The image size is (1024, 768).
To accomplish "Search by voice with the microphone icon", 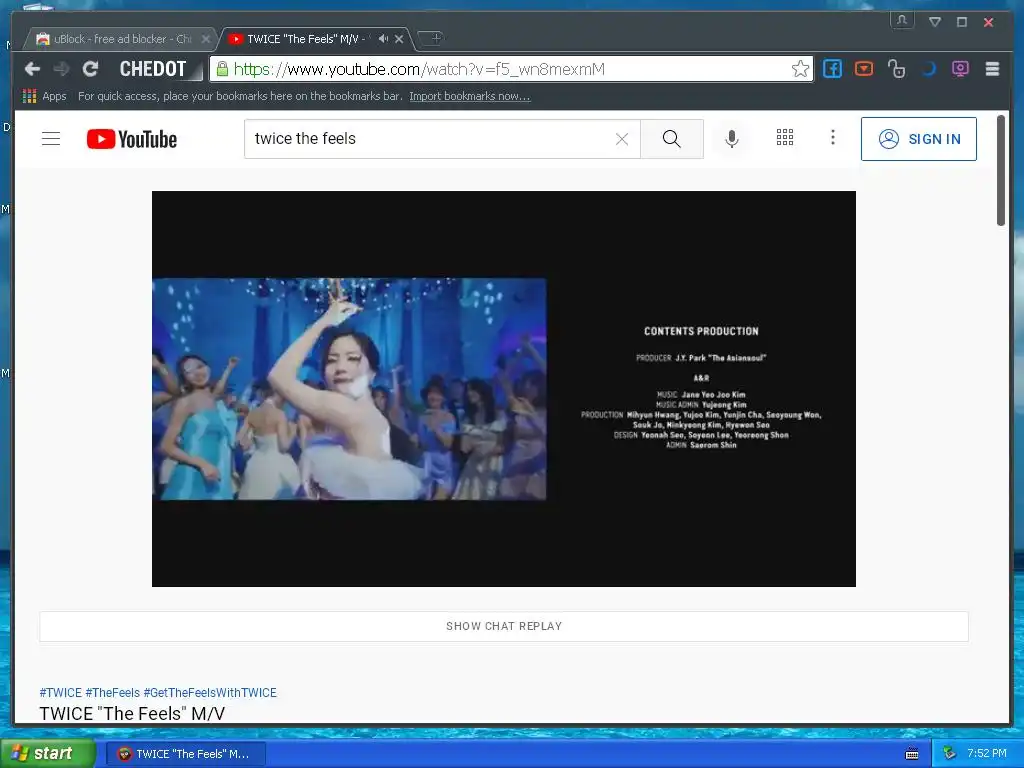I will tap(732, 138).
